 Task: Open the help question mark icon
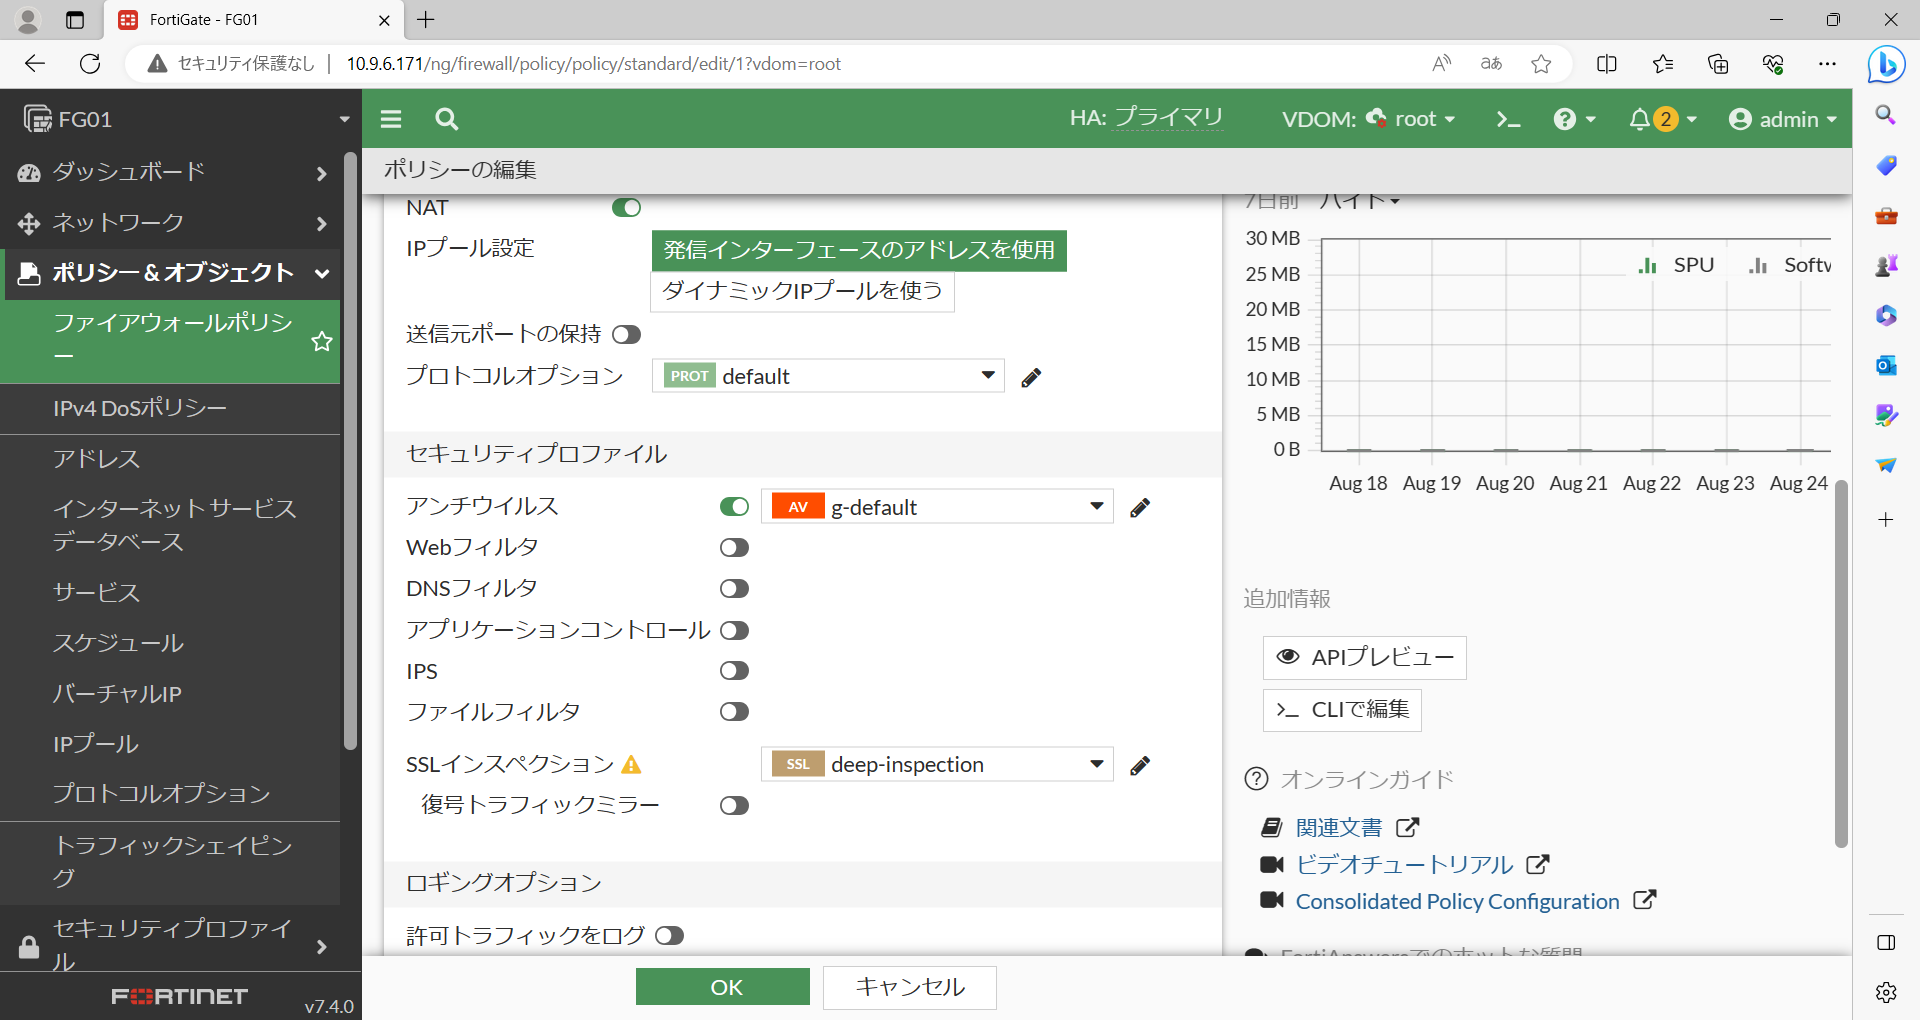[x=1566, y=118]
